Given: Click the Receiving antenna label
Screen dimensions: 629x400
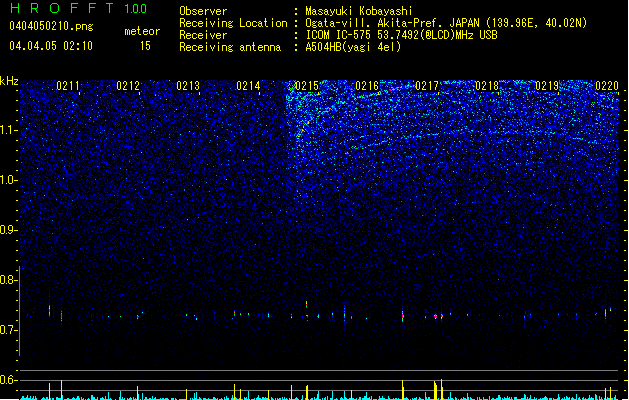Looking at the screenshot, I should 230,47.
